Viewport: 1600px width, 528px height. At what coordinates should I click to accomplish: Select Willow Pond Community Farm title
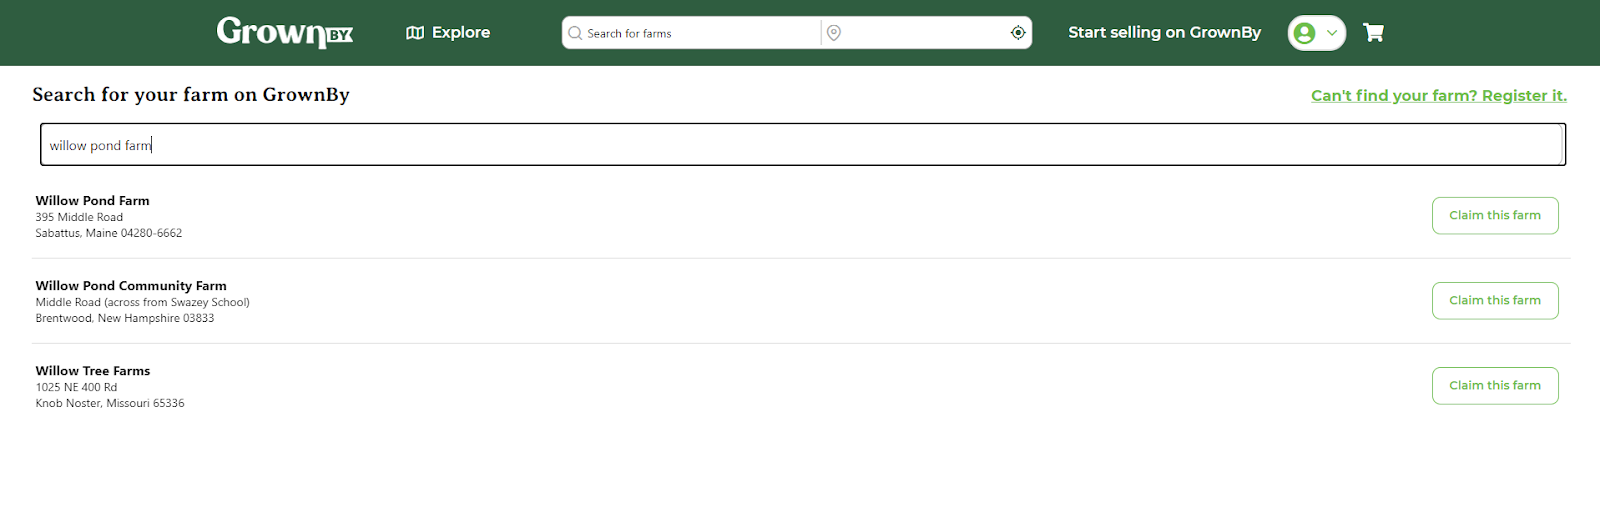[x=131, y=285]
